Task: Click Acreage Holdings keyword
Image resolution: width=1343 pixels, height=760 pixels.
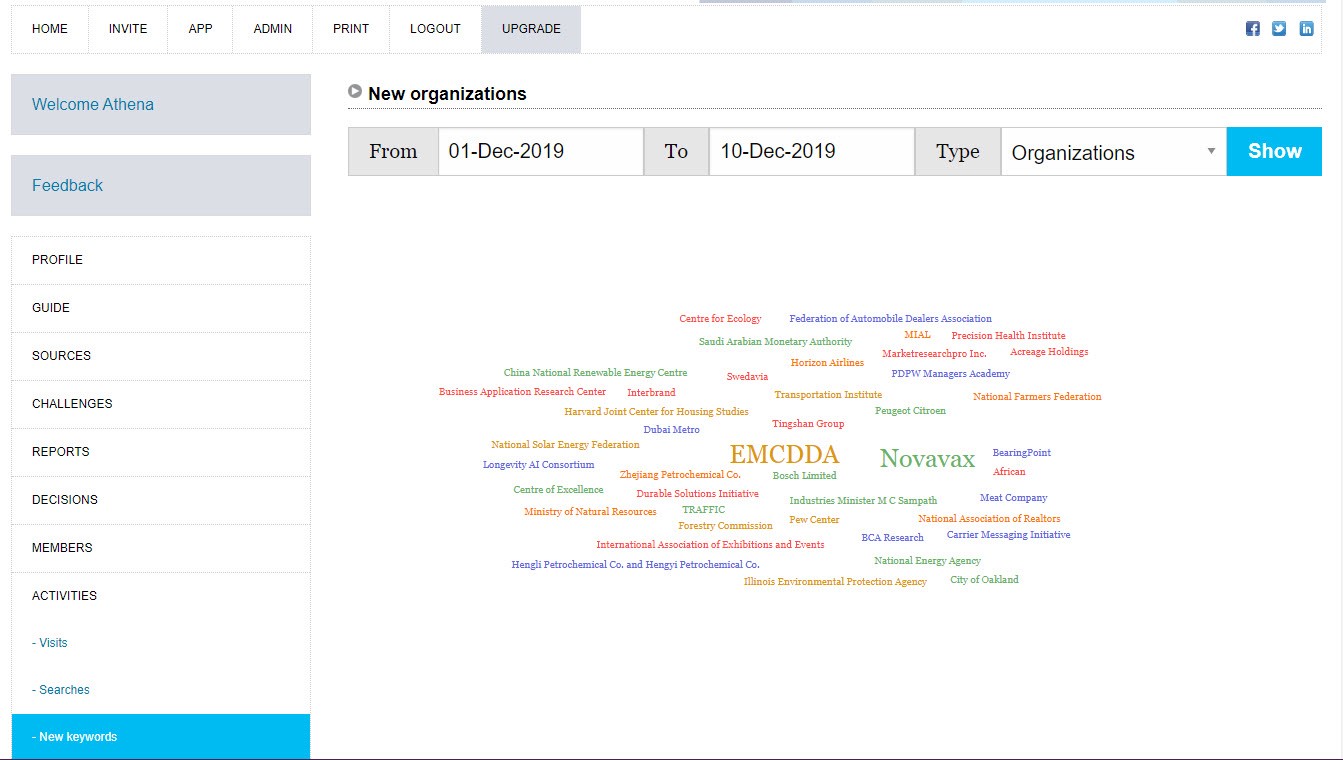Action: (x=1049, y=352)
